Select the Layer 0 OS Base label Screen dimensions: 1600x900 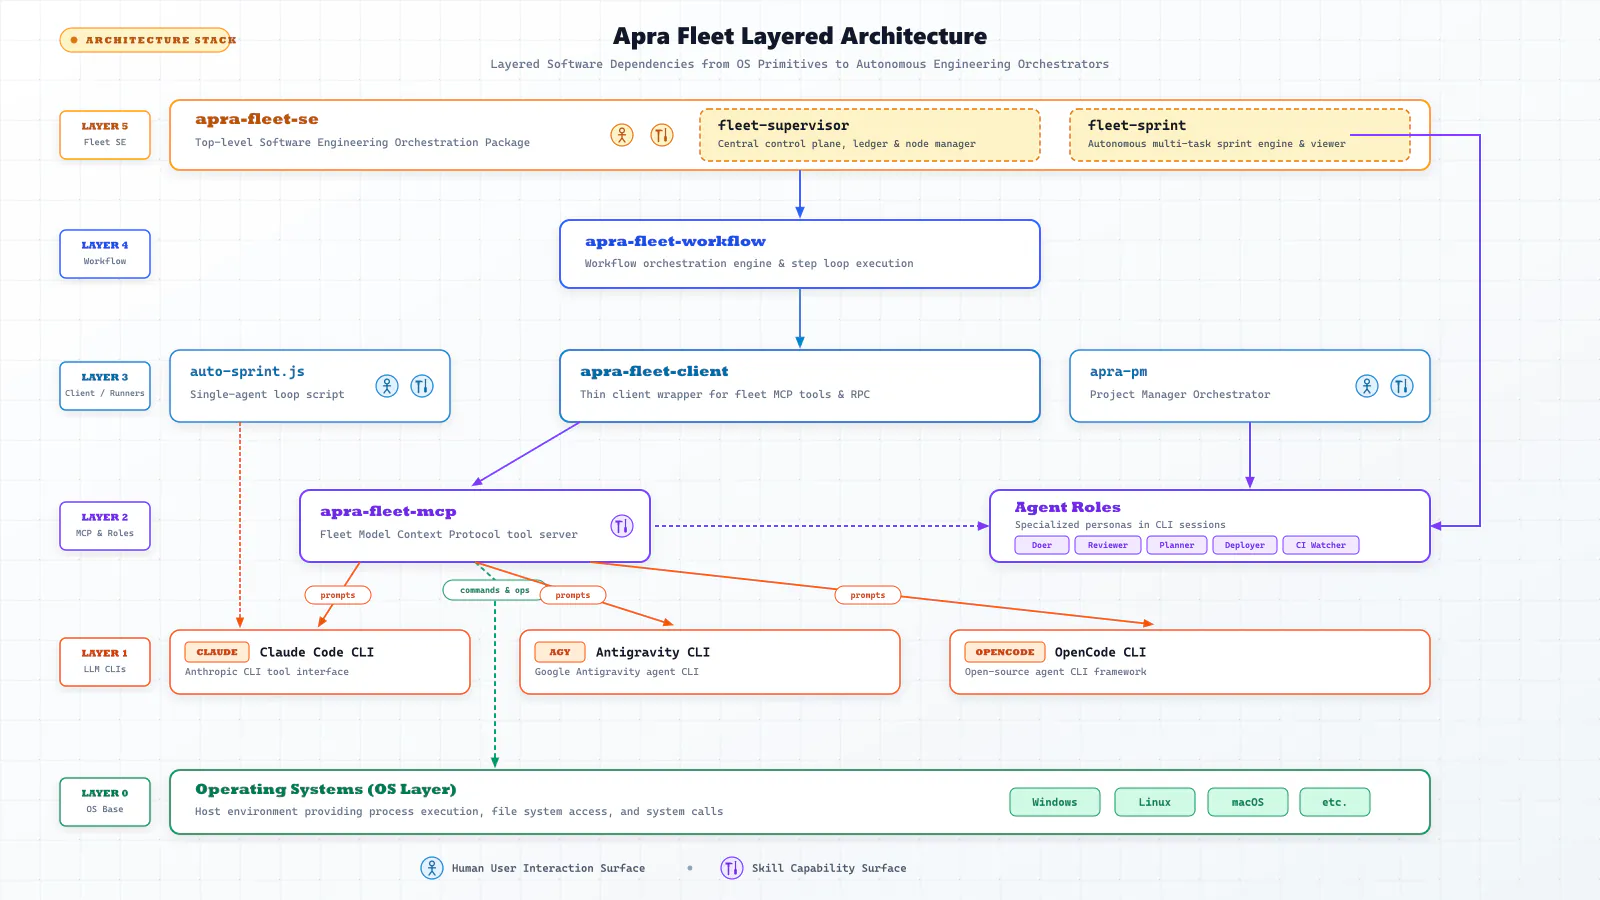(105, 802)
